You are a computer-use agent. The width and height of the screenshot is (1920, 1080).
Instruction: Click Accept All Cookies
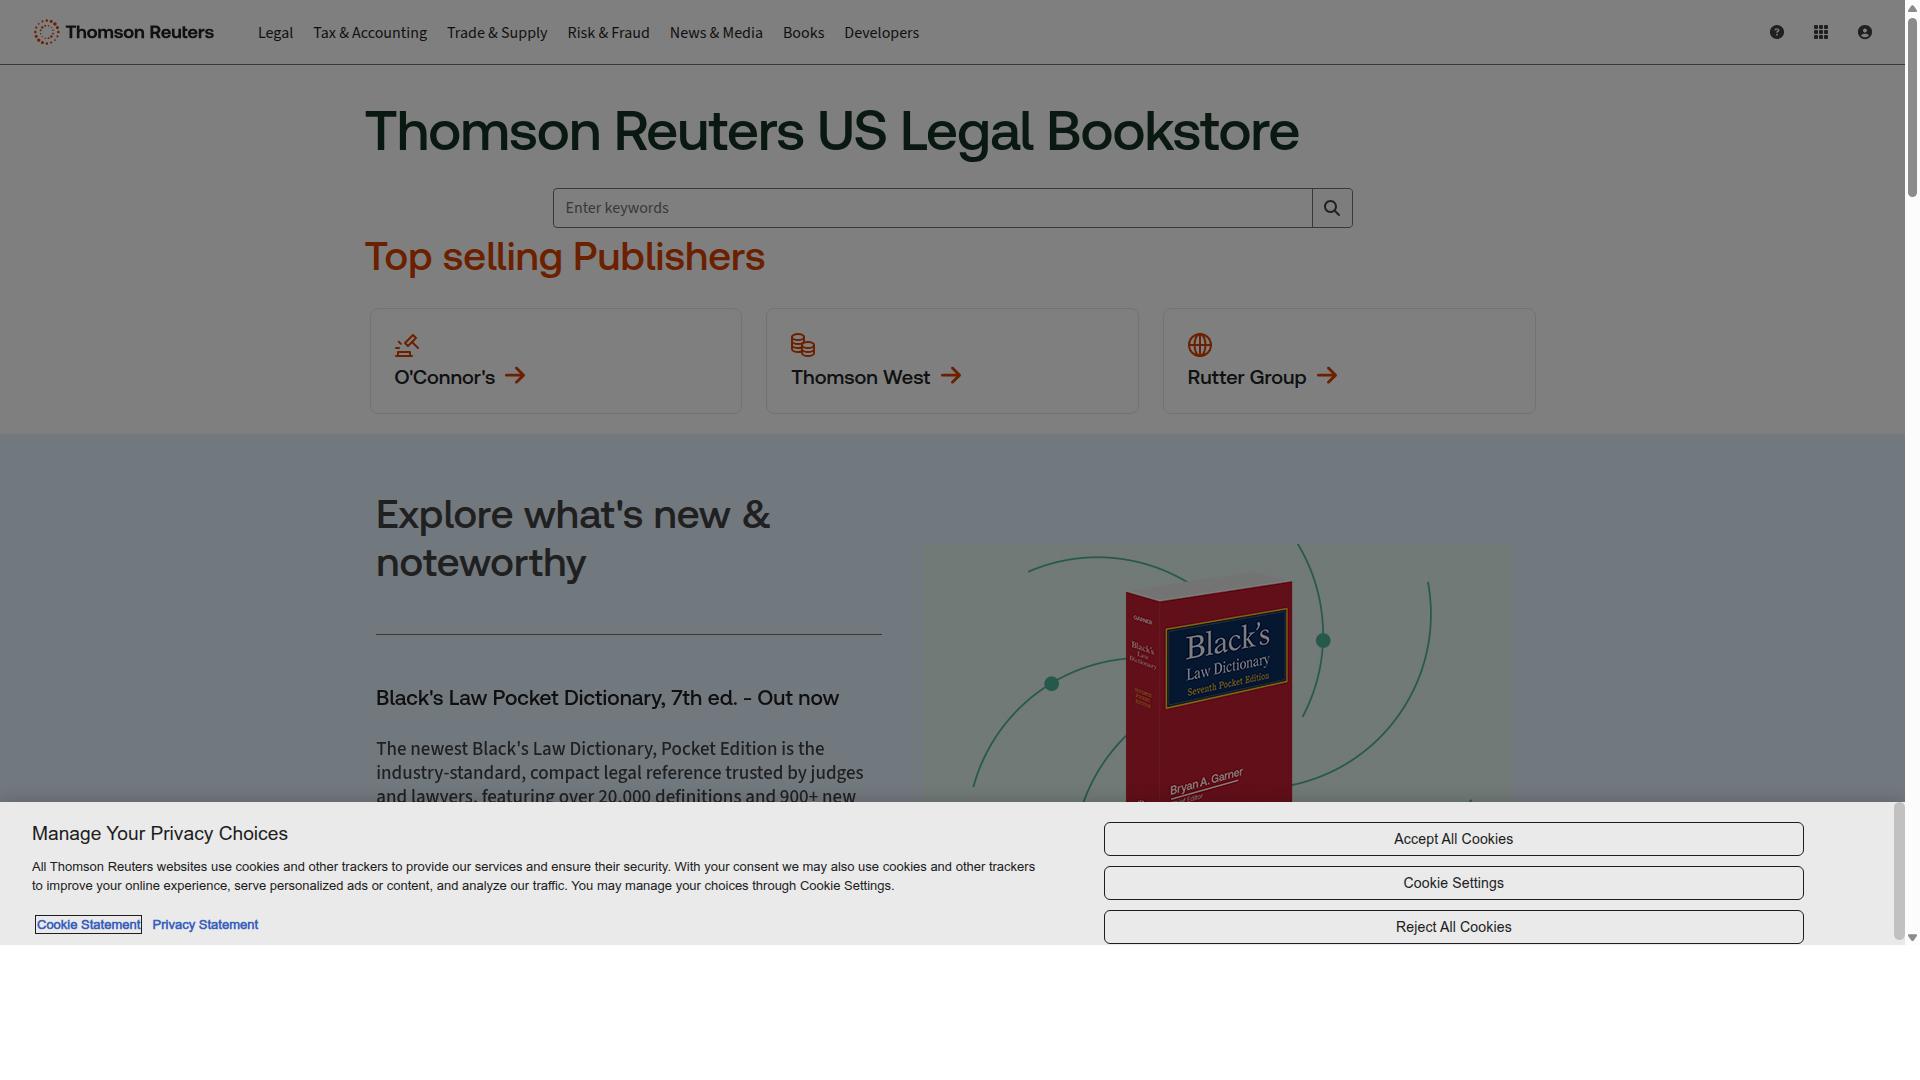click(1453, 839)
